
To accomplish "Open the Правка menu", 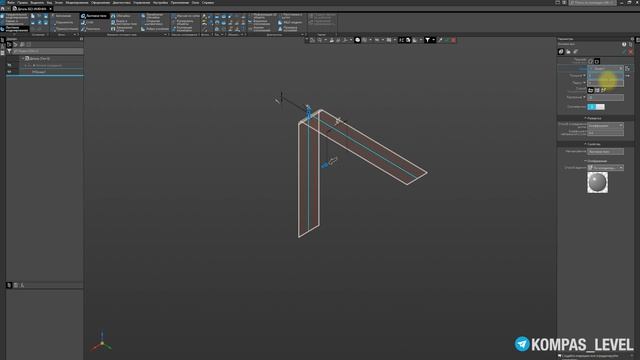I will pyautogui.click(x=22, y=2).
